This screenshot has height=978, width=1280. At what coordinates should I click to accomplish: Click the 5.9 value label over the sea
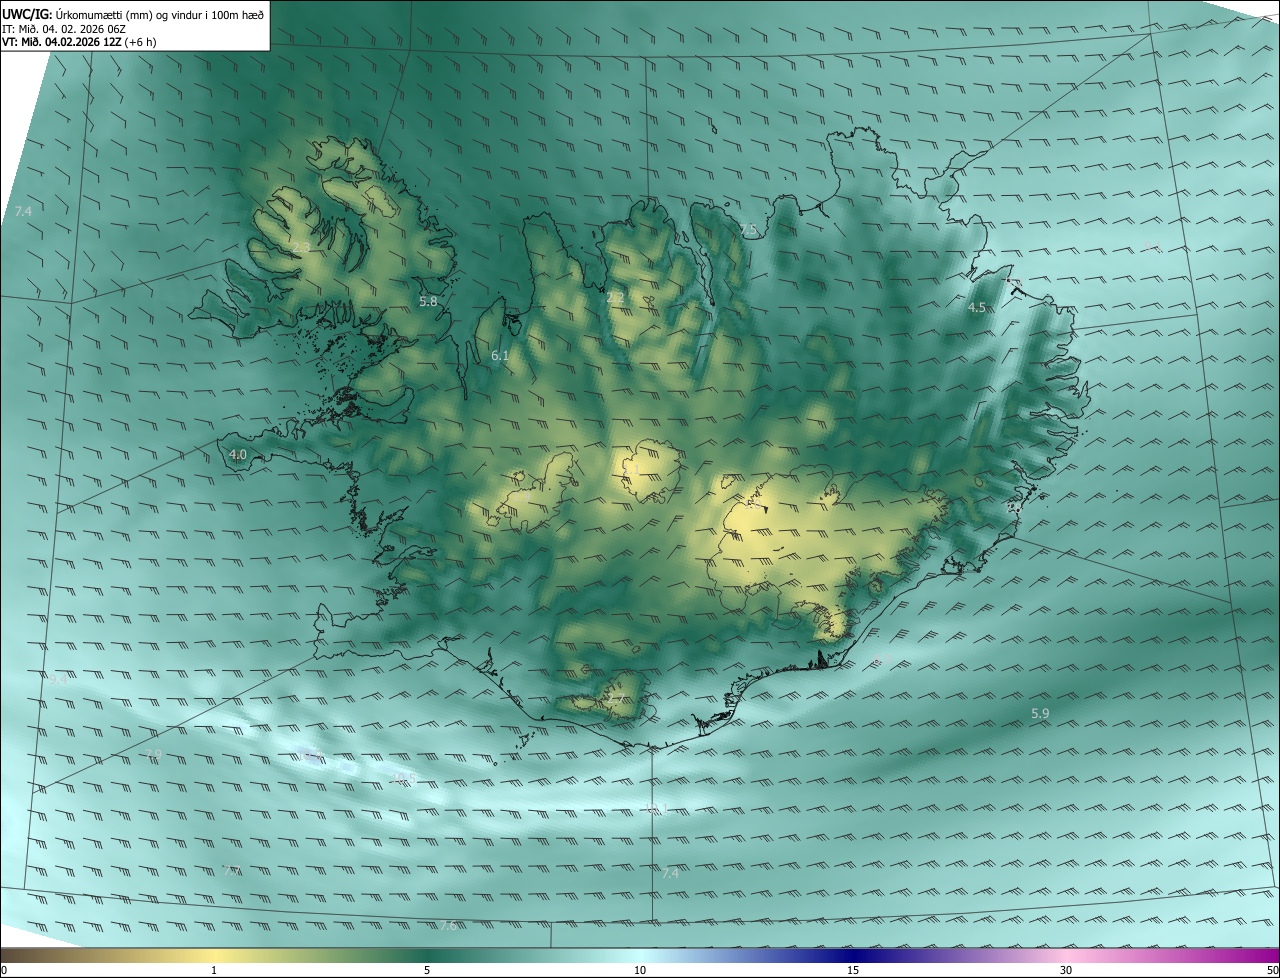[1040, 713]
